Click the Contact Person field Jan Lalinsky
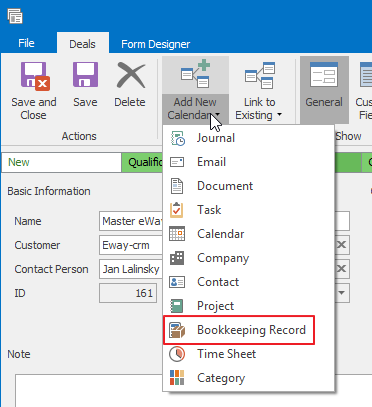This screenshot has height=407, width=372. tap(131, 269)
